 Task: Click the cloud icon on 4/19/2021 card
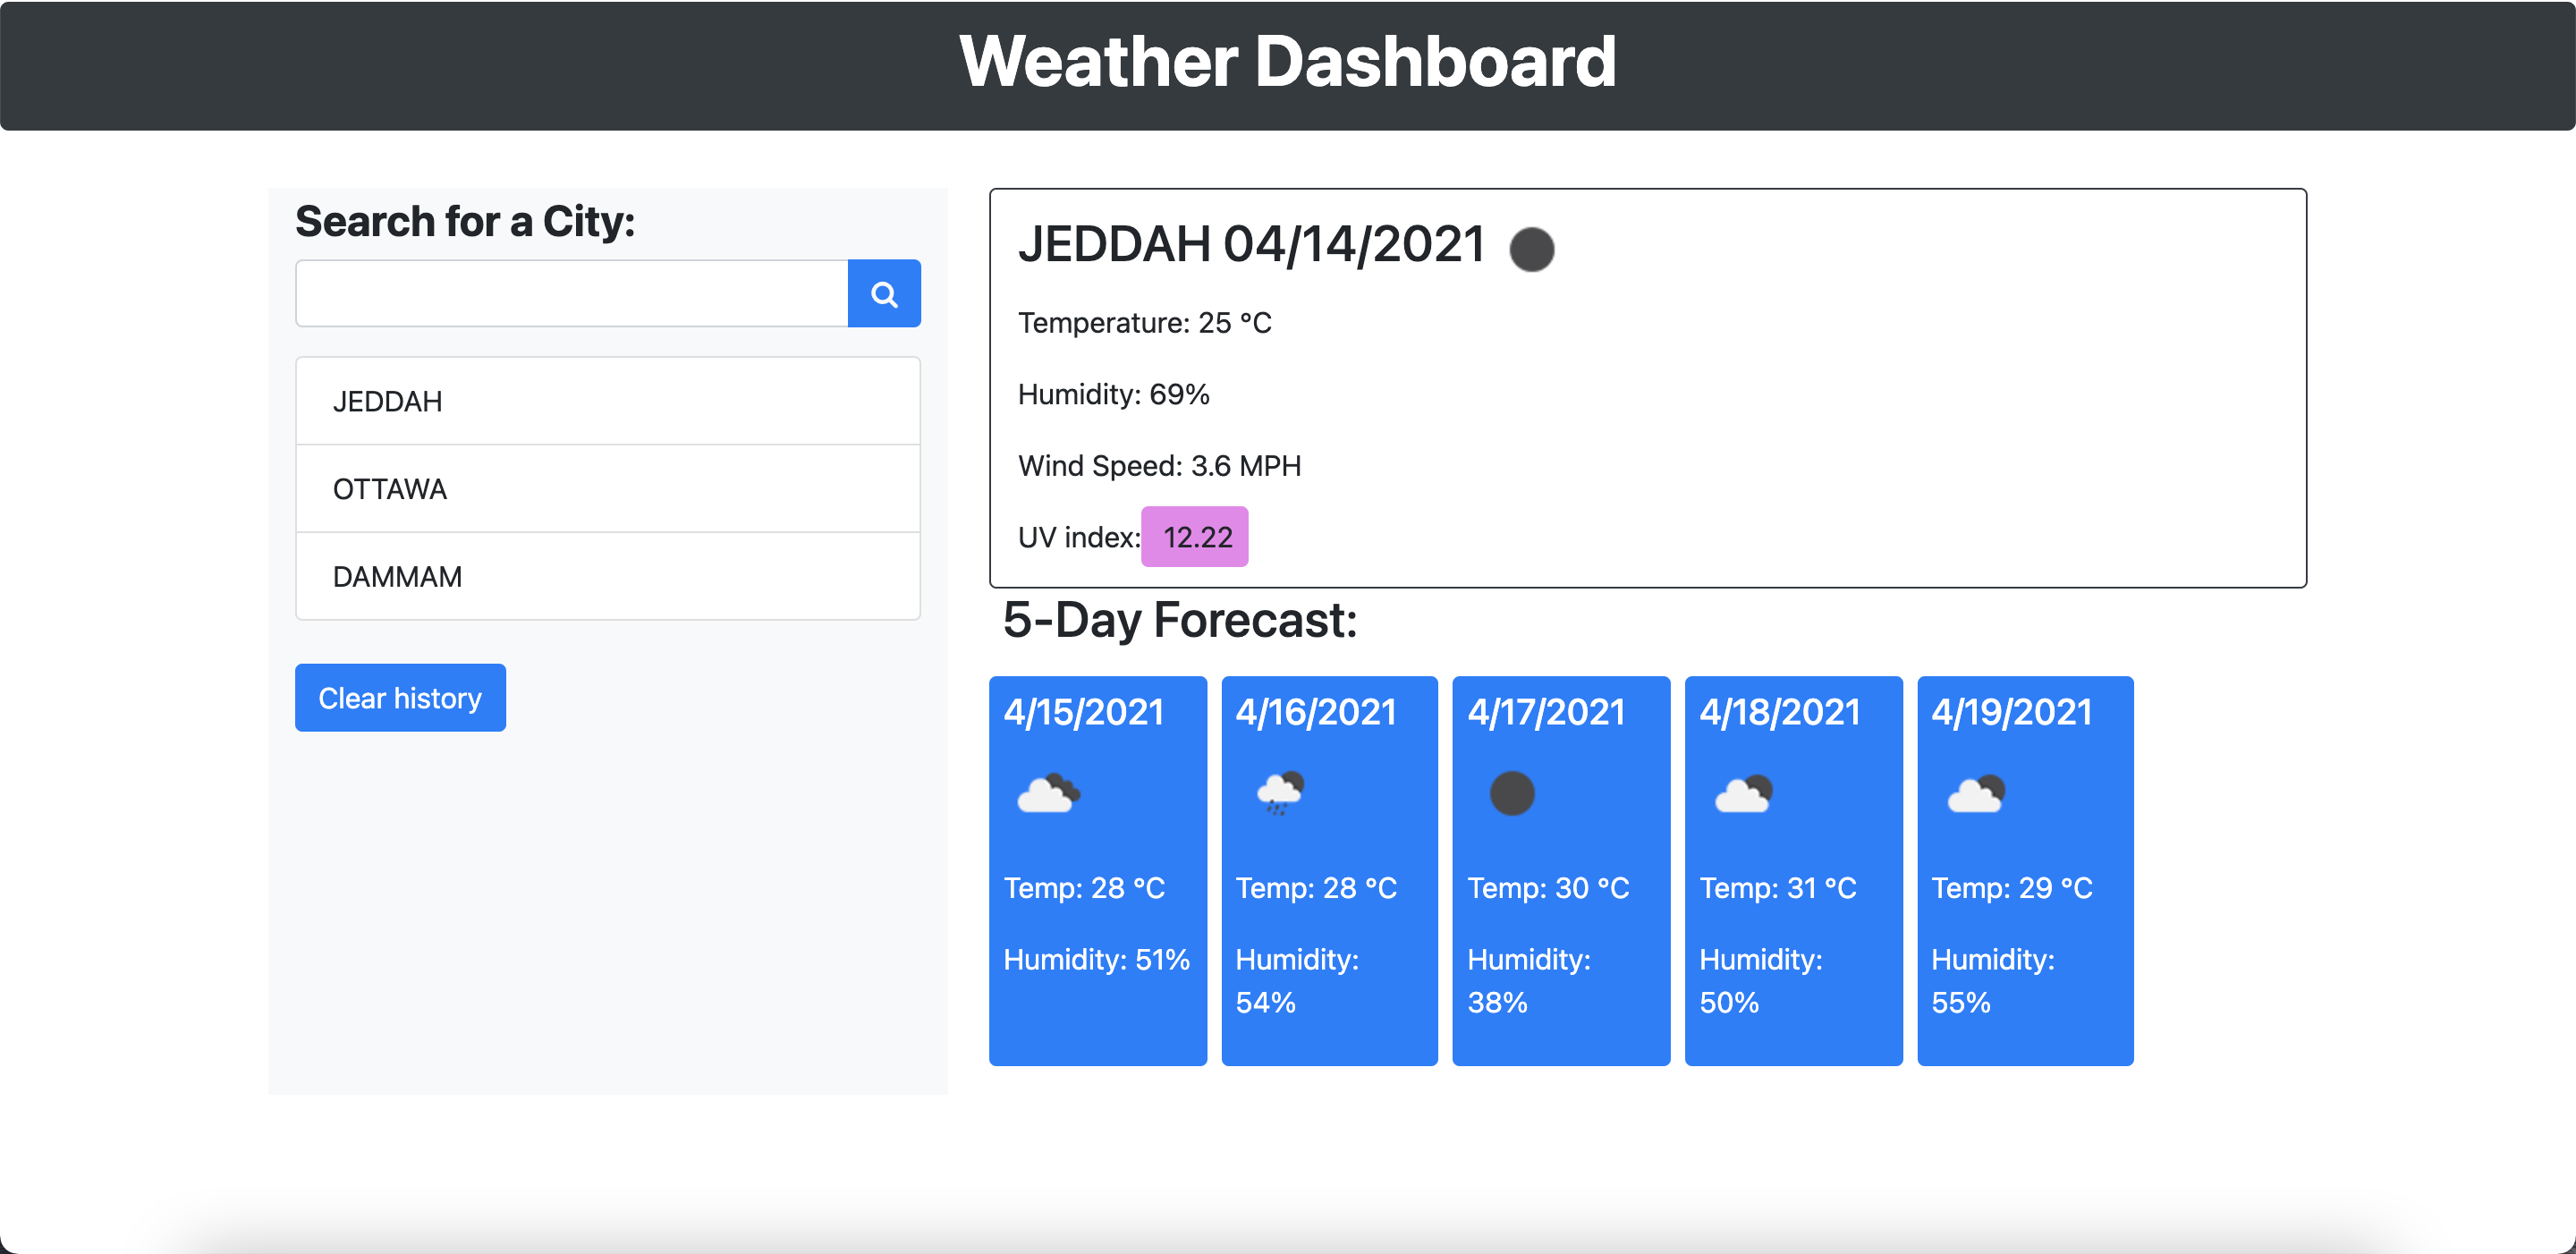point(1975,794)
